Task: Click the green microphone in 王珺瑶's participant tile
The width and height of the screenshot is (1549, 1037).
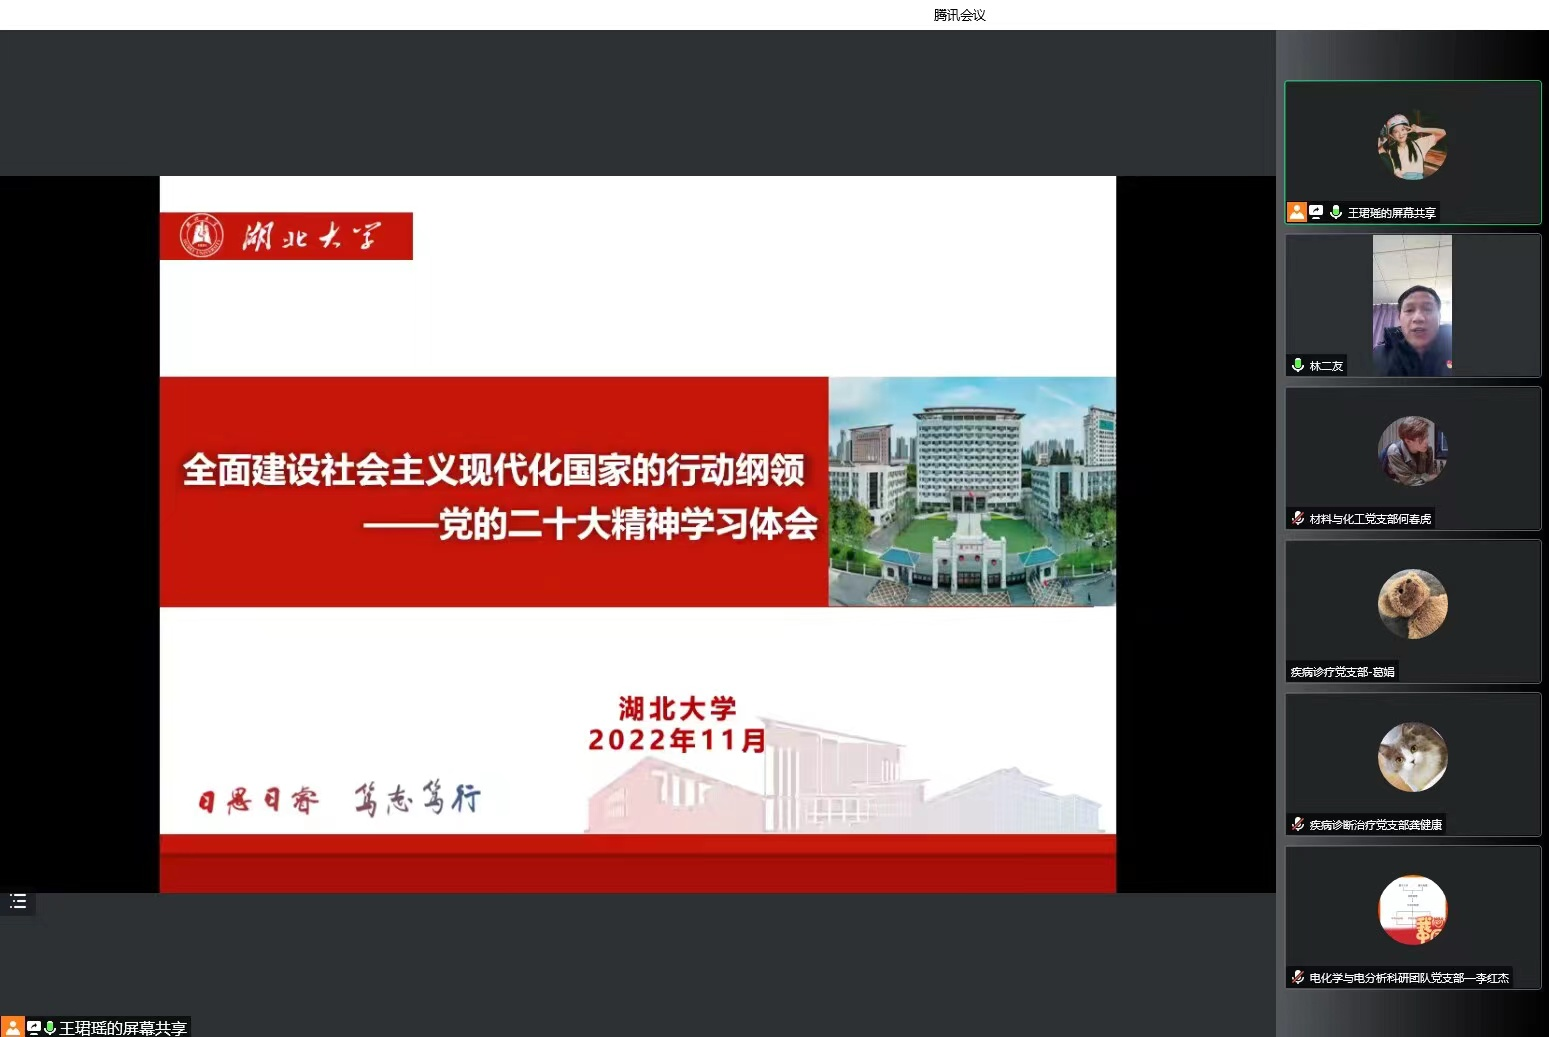Action: (1335, 212)
